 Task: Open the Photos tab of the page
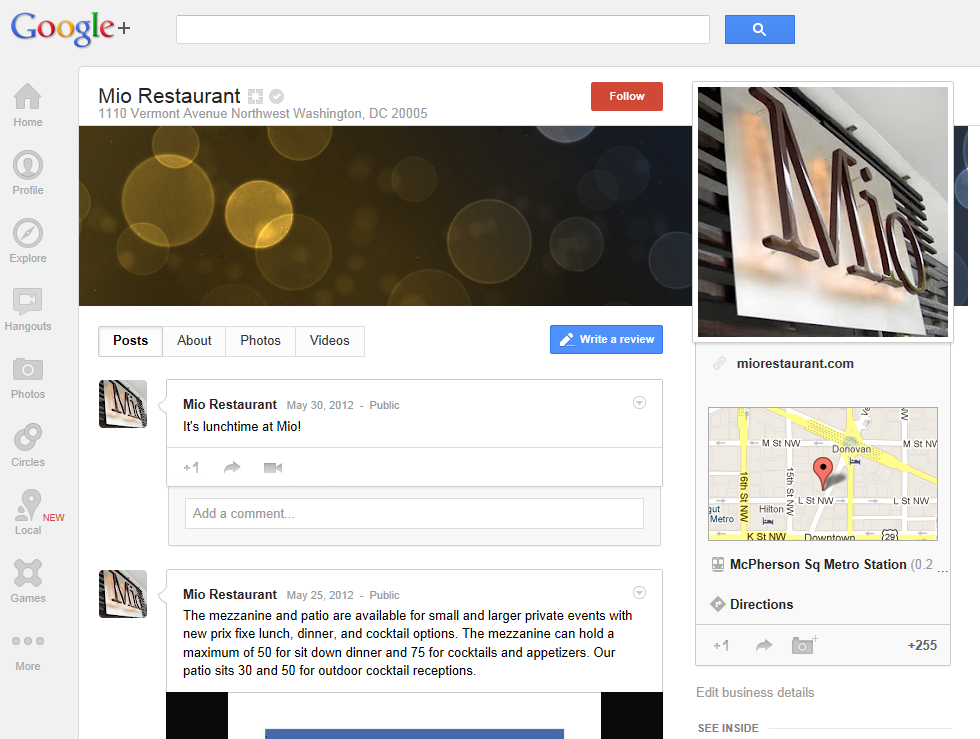(261, 341)
